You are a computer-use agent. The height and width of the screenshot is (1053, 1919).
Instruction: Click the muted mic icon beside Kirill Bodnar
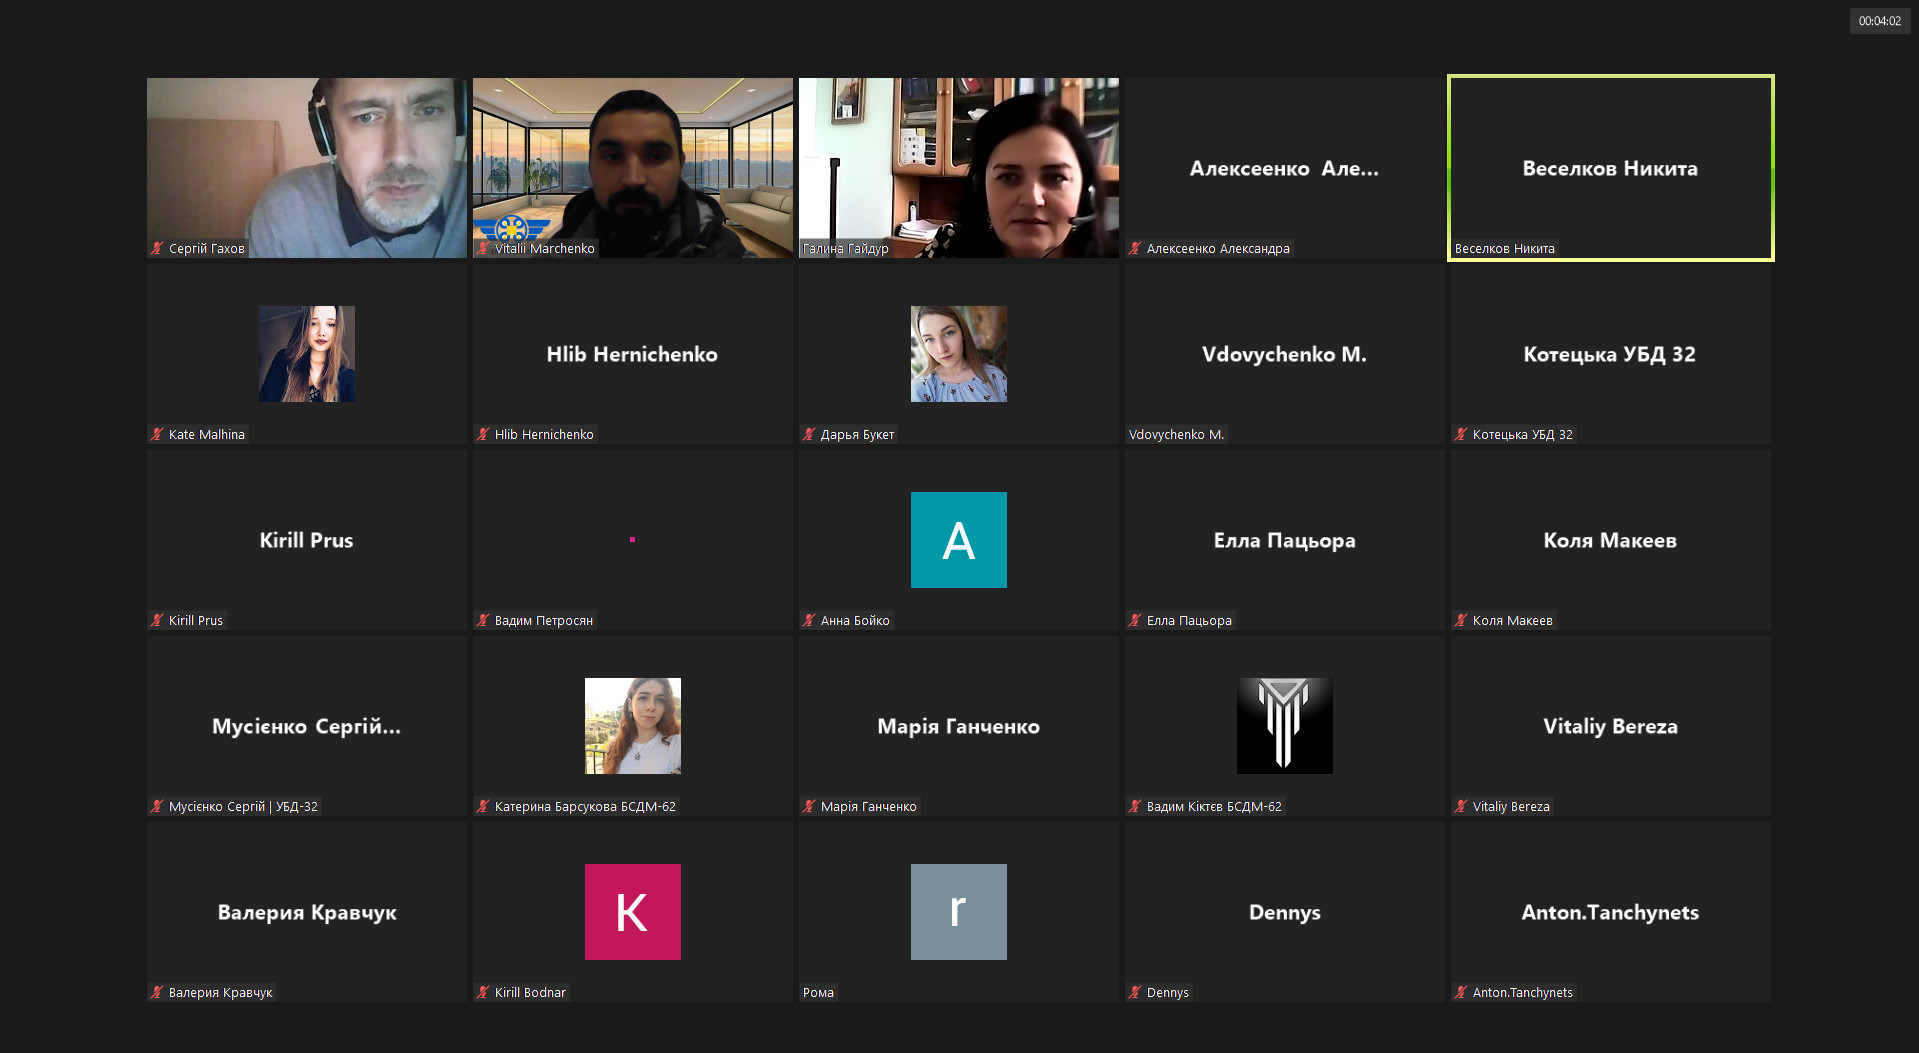pyautogui.click(x=483, y=992)
